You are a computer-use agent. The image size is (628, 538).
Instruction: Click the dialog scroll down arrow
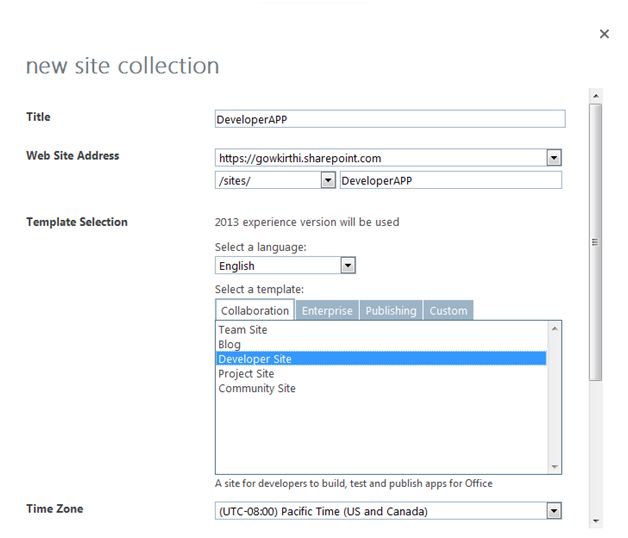596,520
